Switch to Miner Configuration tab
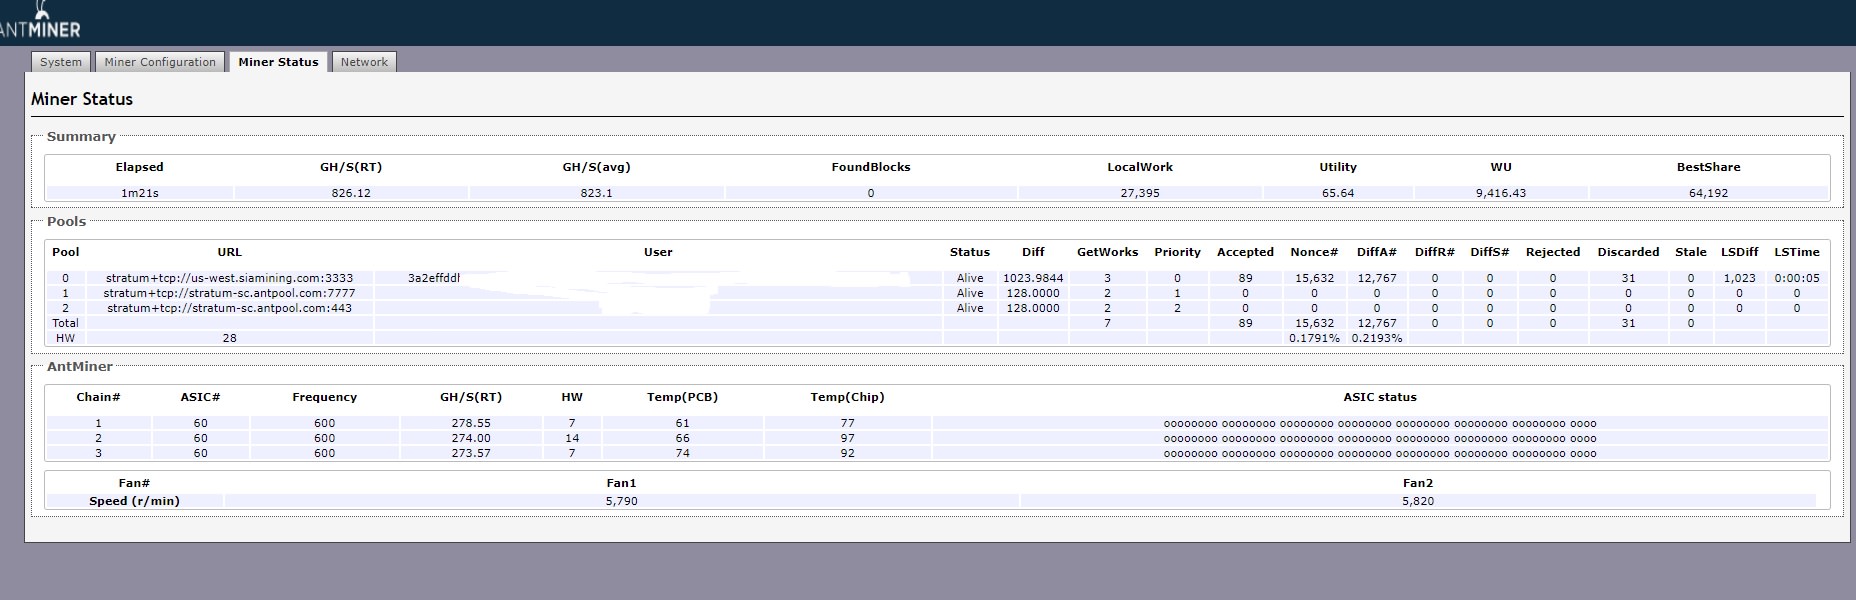Viewport: 1856px width, 600px height. pyautogui.click(x=160, y=62)
